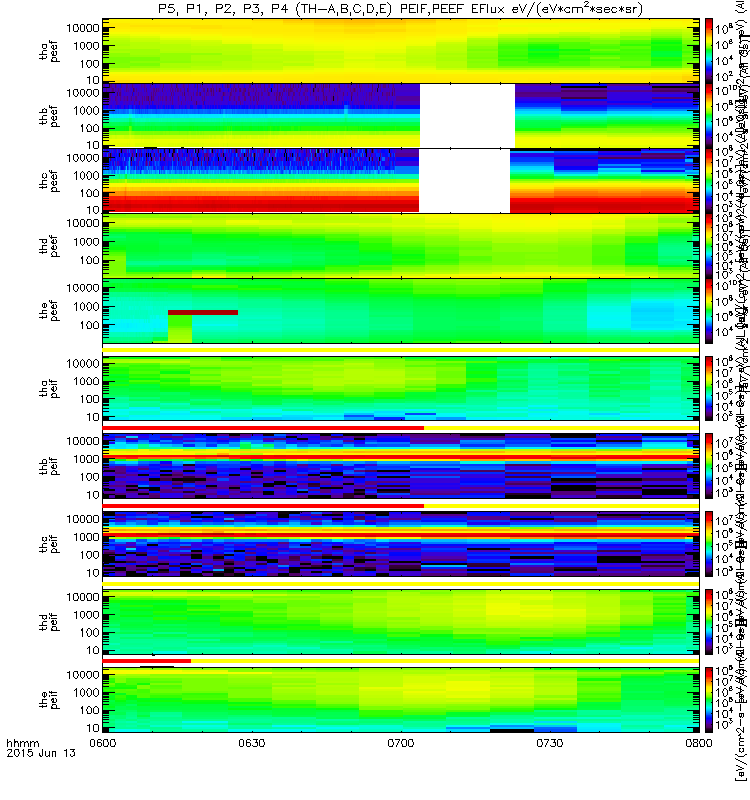
Task: Click the thc peif ion spectrogram panel
Action: tap(401, 544)
